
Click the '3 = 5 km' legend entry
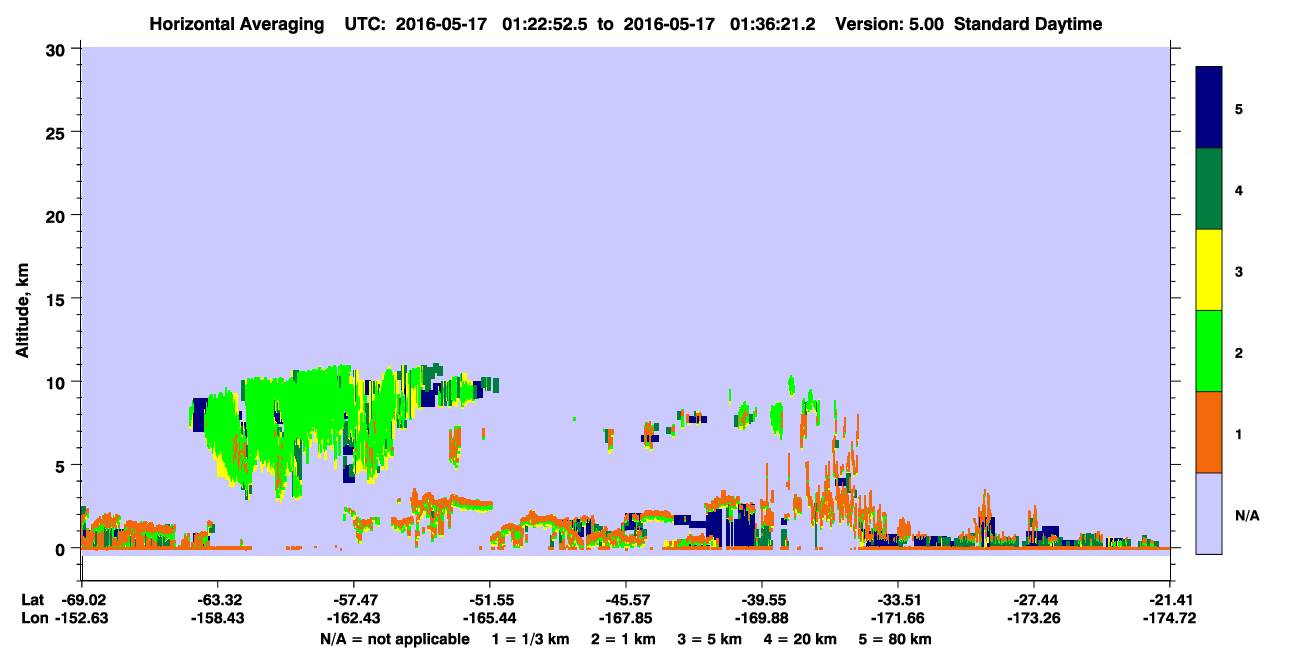[711, 639]
